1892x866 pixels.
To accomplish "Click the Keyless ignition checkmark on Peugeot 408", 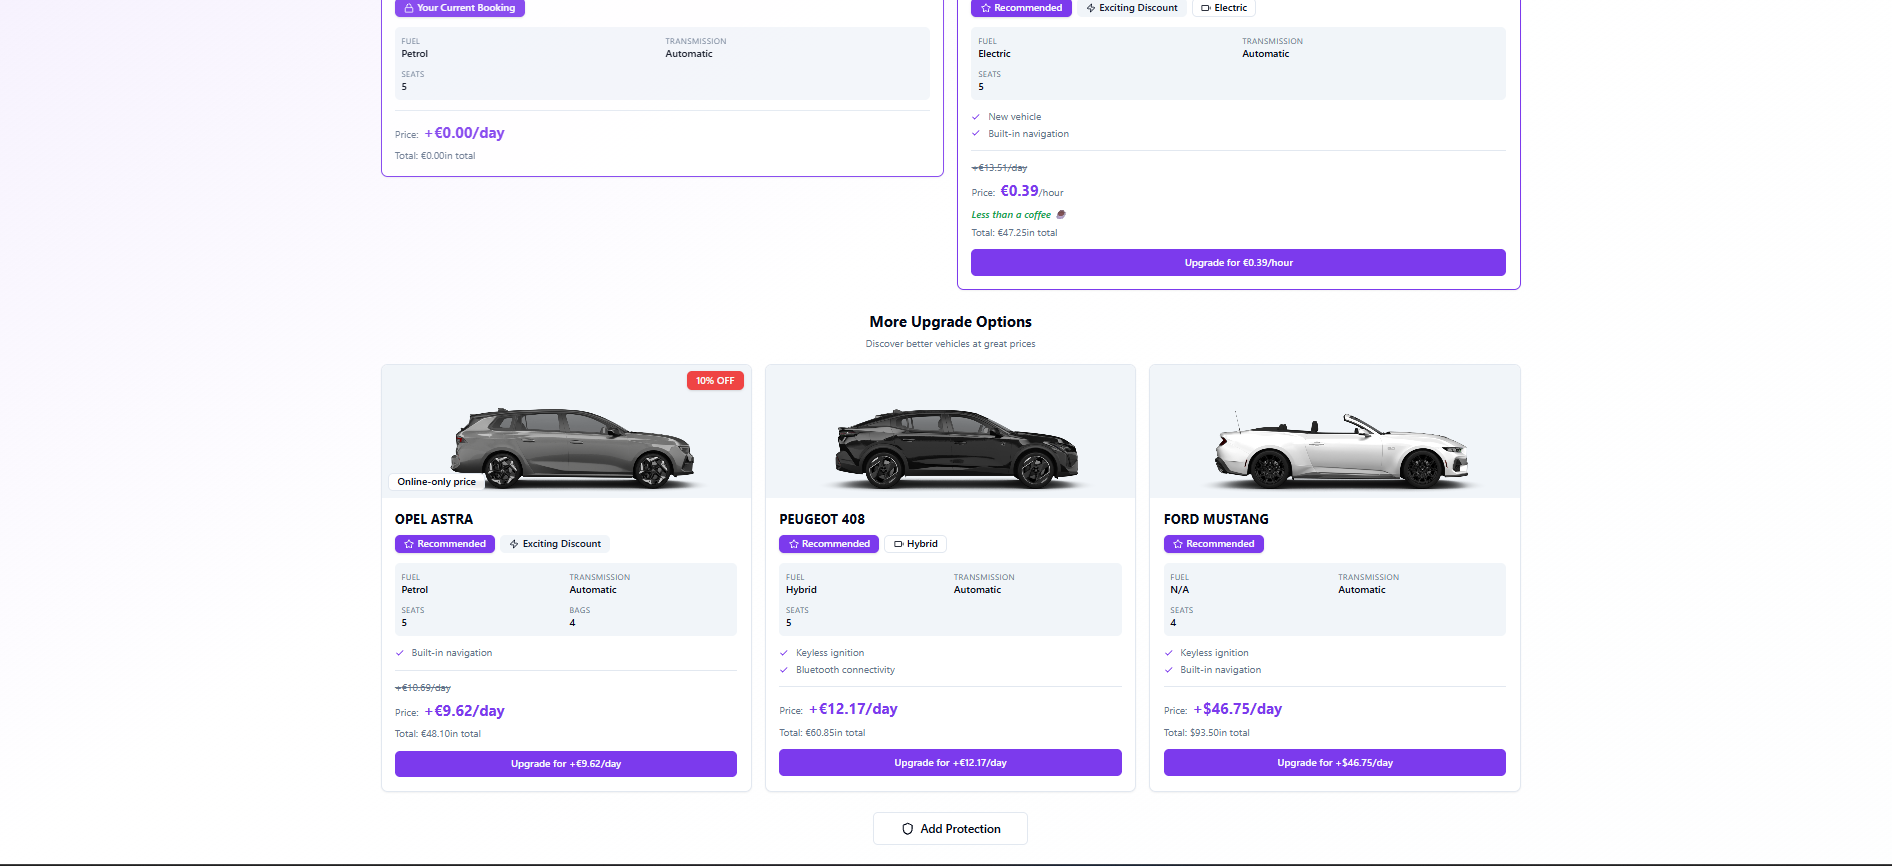I will [x=784, y=653].
